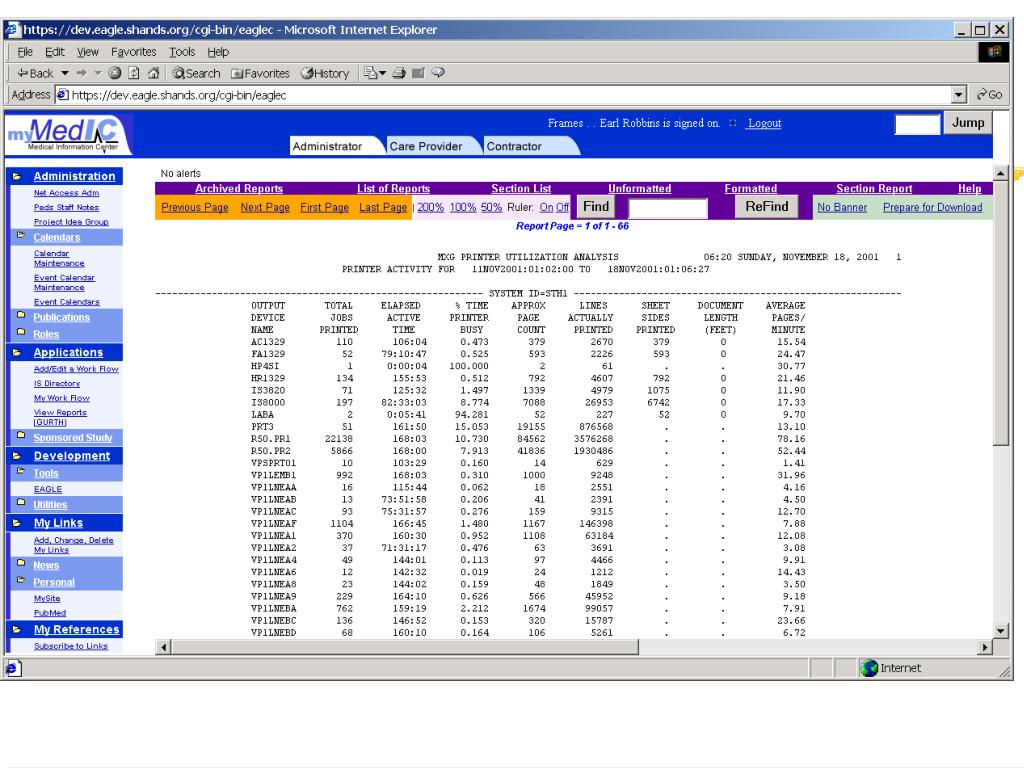Click the horizontal scrollbar thumb below the report

tap(405, 647)
